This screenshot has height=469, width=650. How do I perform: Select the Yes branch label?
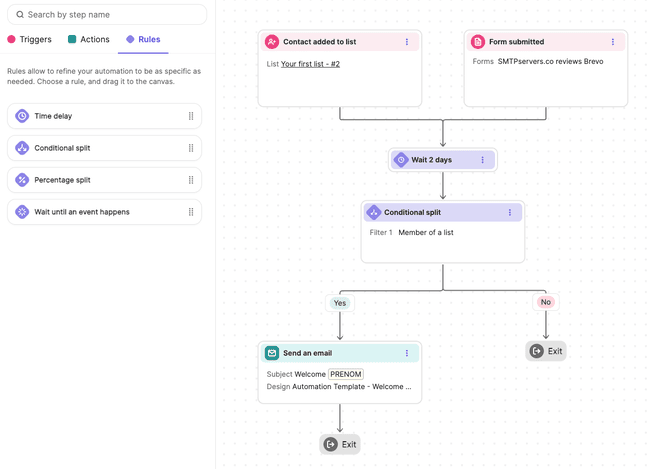click(340, 302)
